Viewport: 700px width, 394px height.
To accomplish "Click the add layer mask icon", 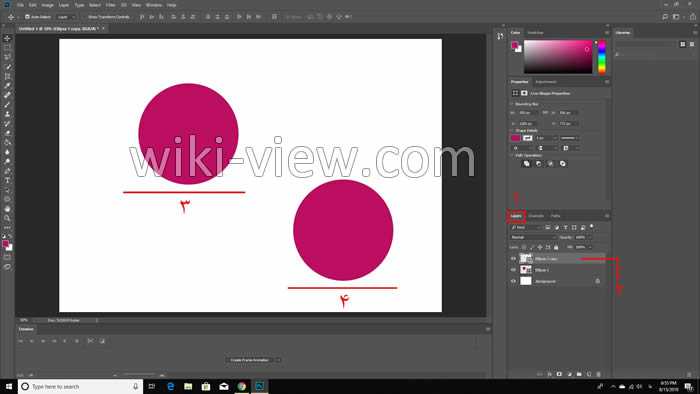I will tap(559, 374).
